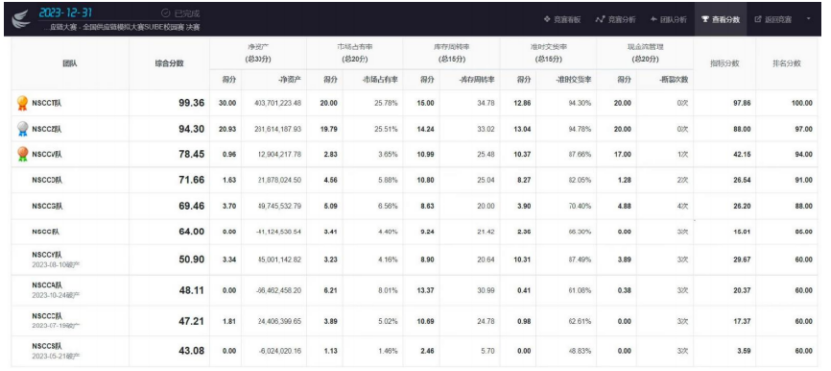The height and width of the screenshot is (371, 831).
Task: Click the silver medal icon
Action: (22, 129)
